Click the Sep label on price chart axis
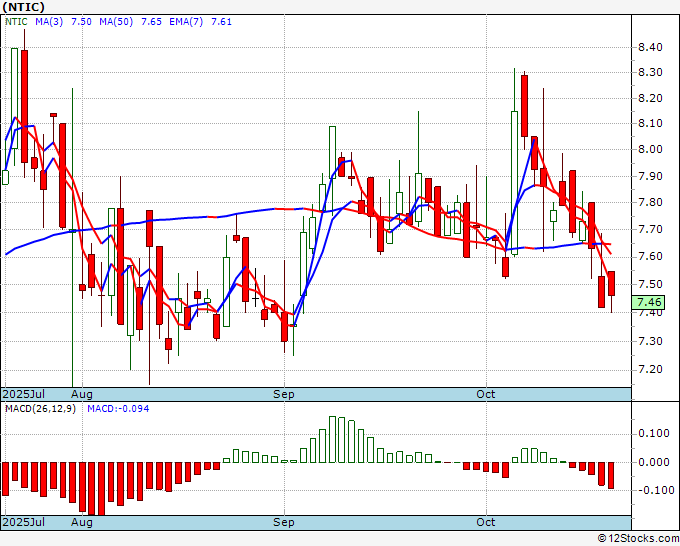This screenshot has height=546, width=680. point(284,394)
